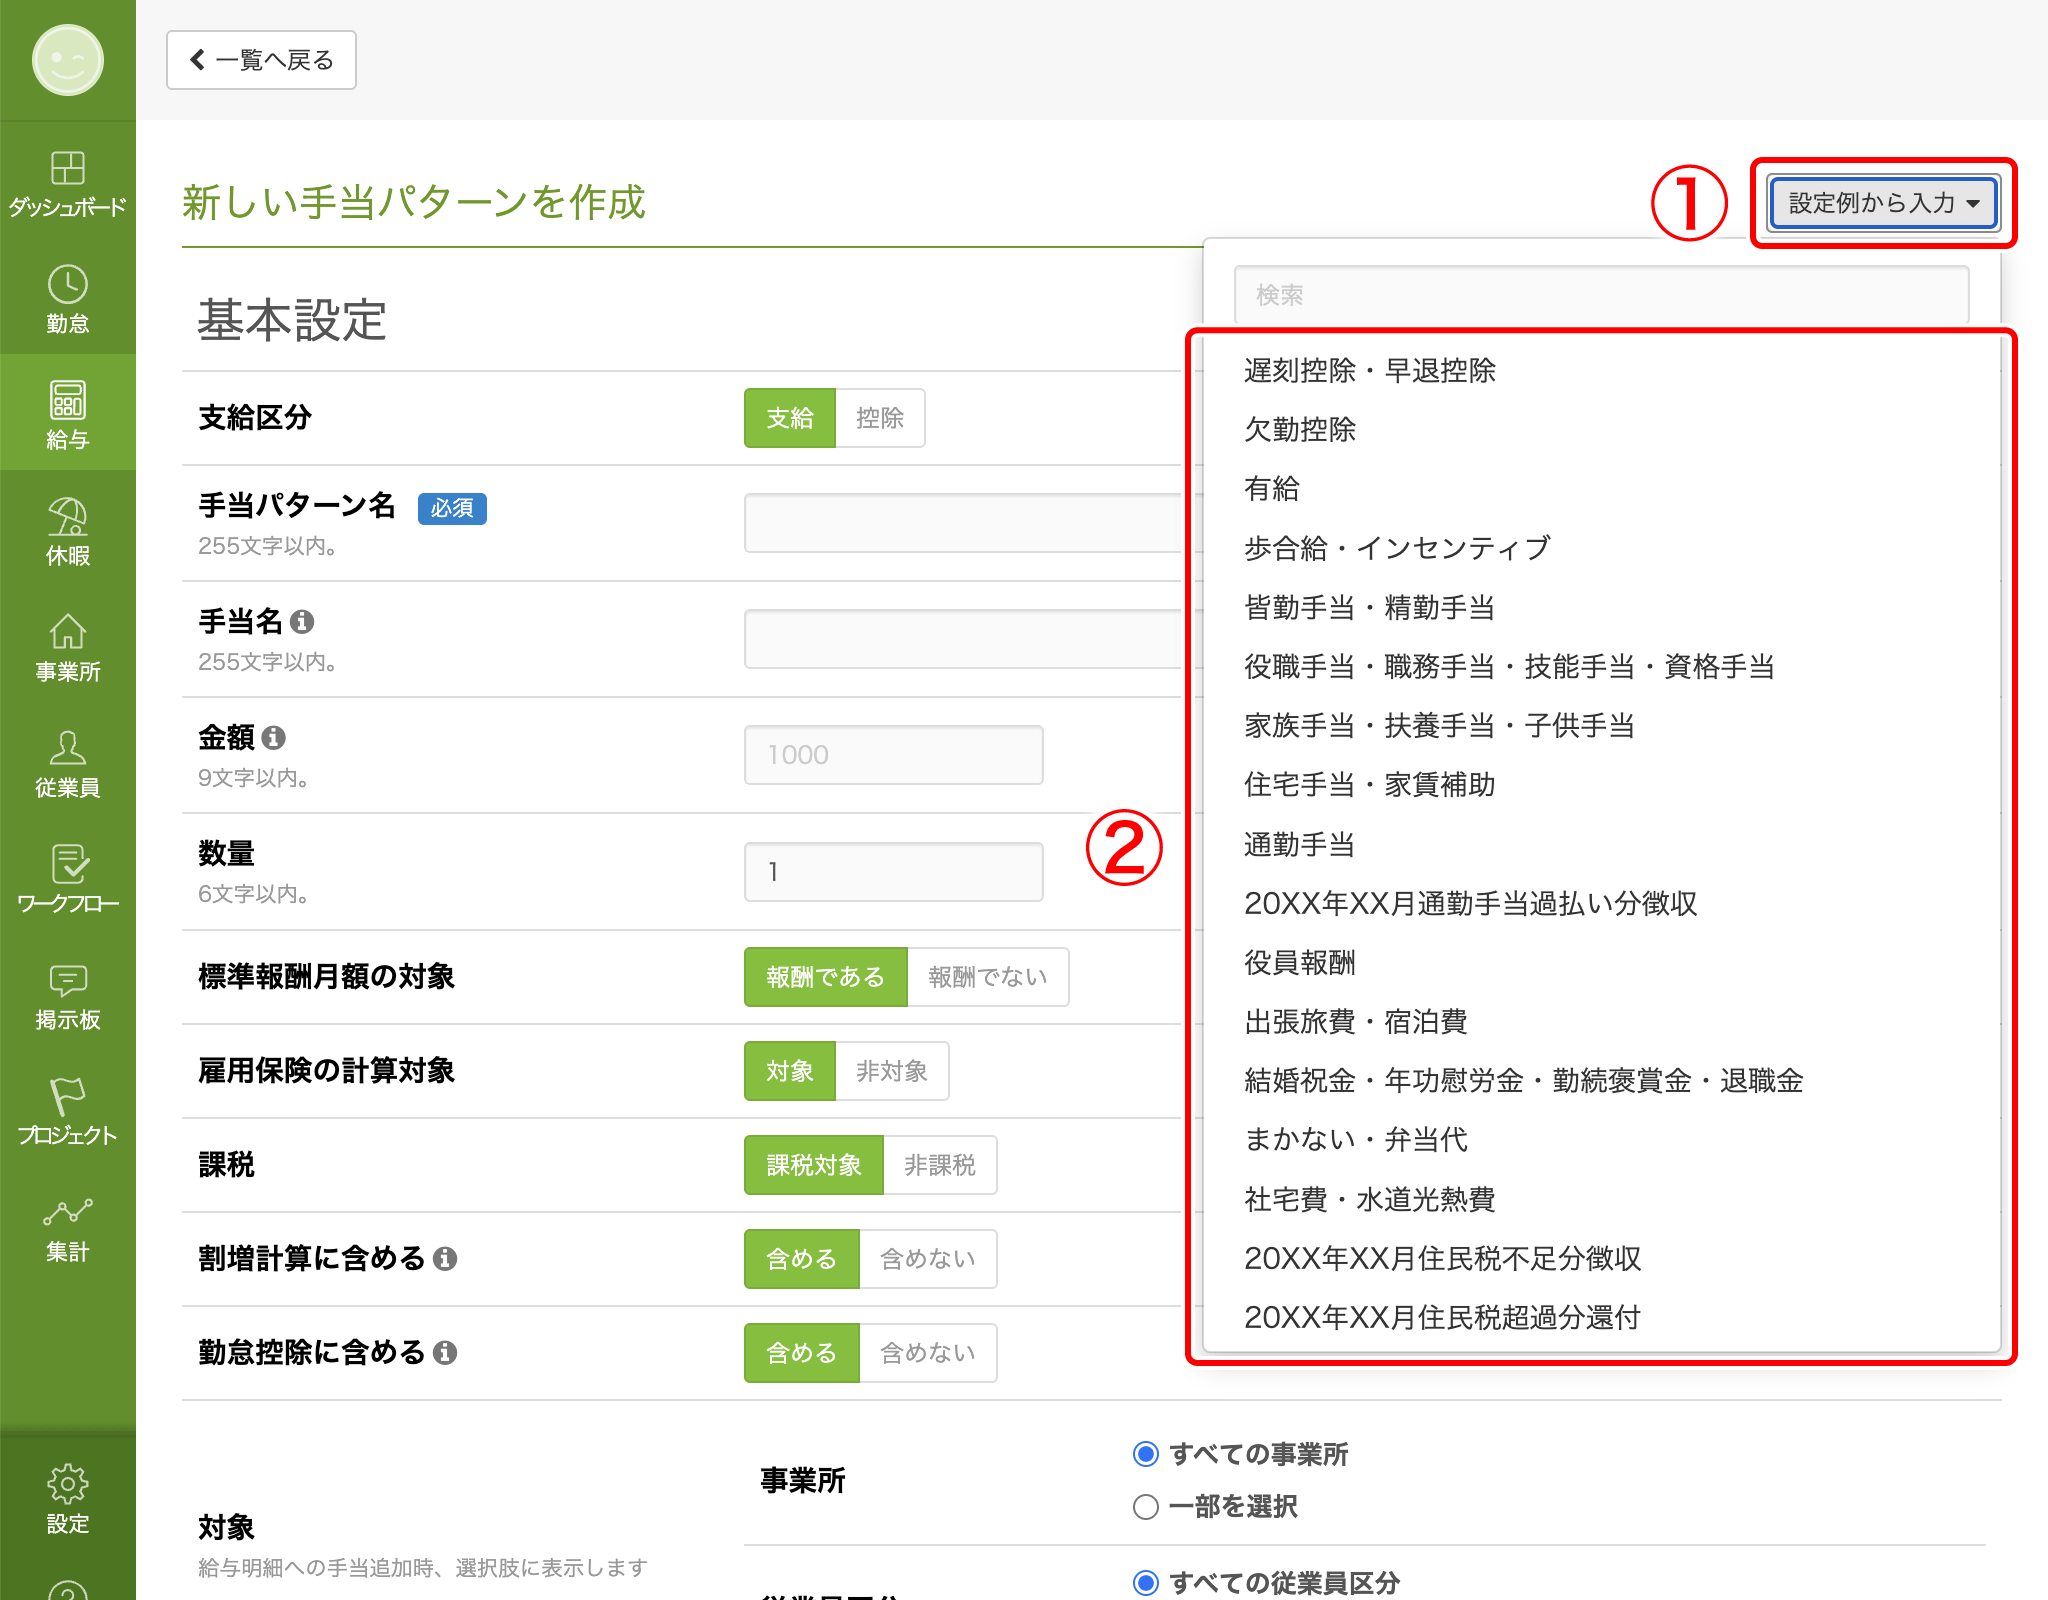The height and width of the screenshot is (1600, 2048).
Task: Click the 検索 search field in dropdown
Action: tap(1601, 295)
